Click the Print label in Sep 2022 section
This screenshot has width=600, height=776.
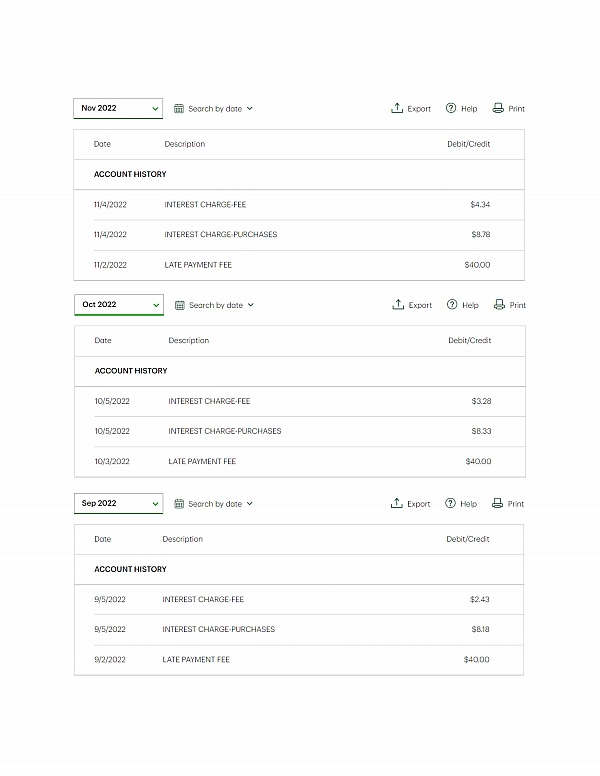click(x=515, y=504)
